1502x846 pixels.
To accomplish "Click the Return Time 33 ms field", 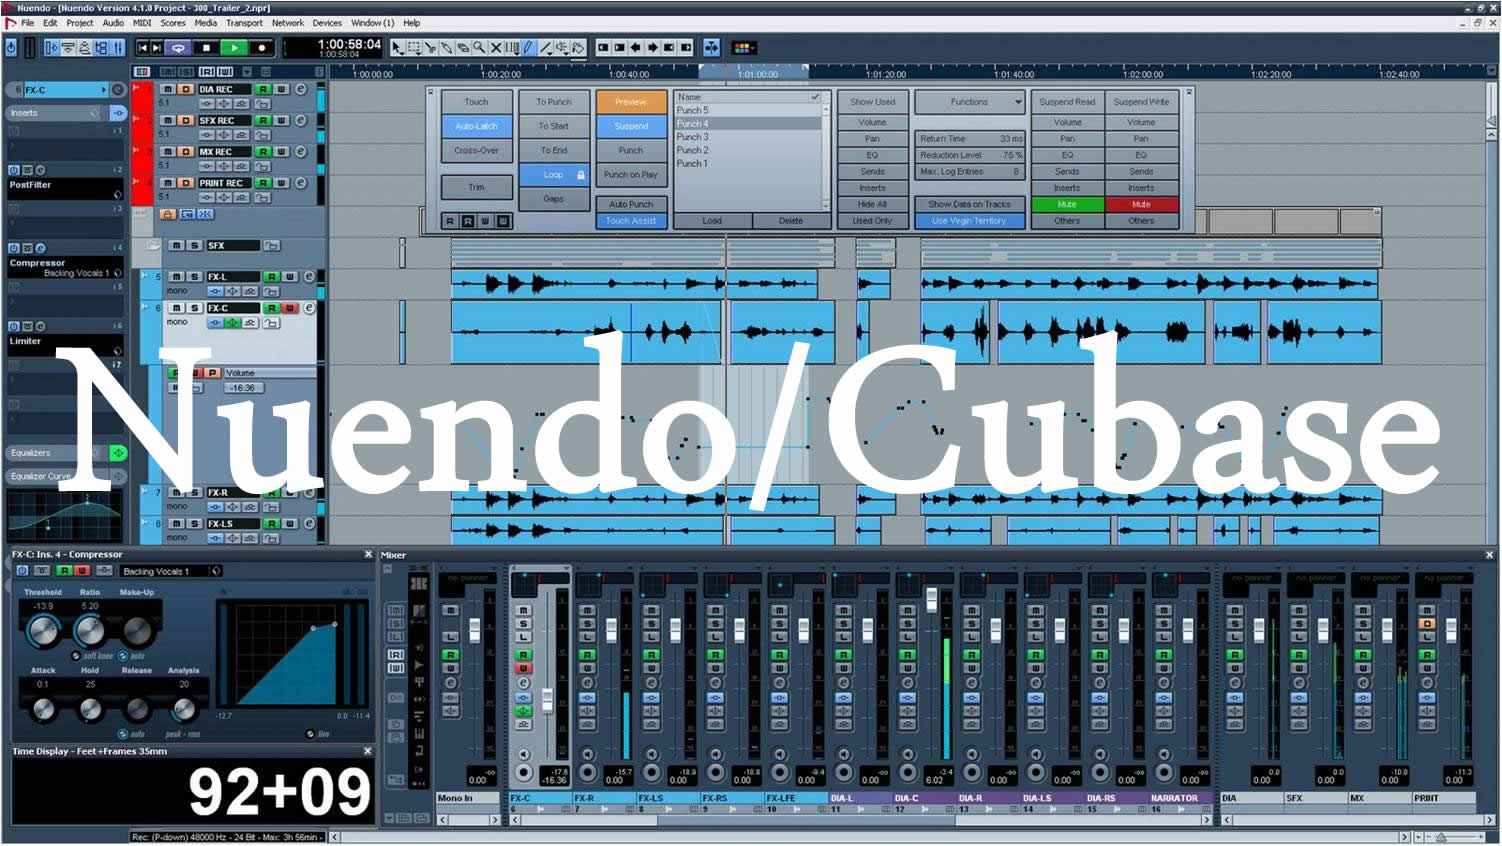I will (971, 139).
